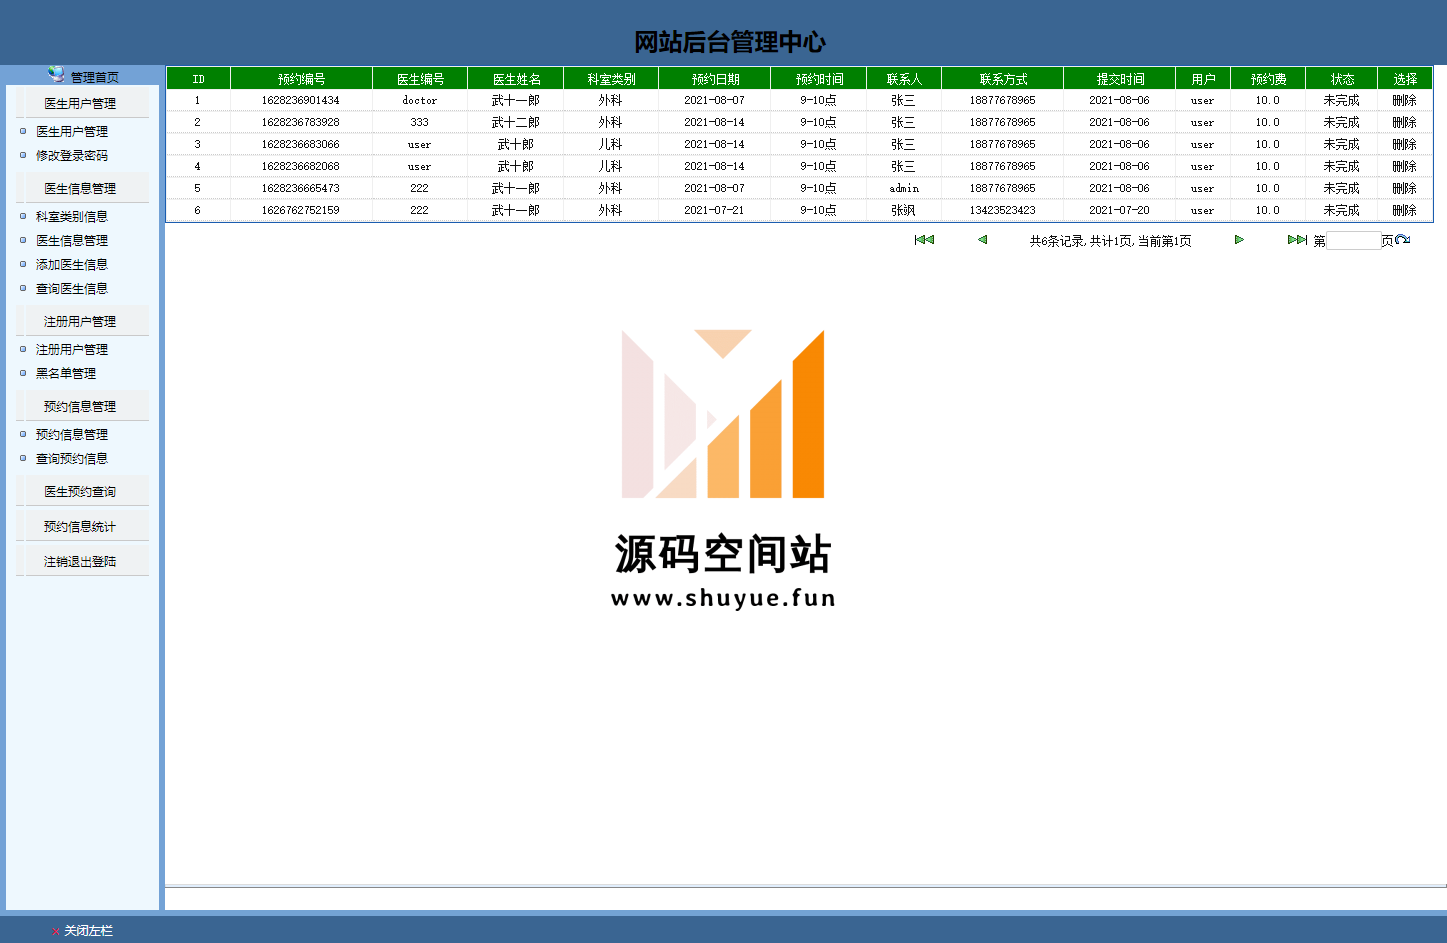The height and width of the screenshot is (943, 1447).
Task: Open the 医生信息管理 sidebar link
Action: [x=72, y=240]
